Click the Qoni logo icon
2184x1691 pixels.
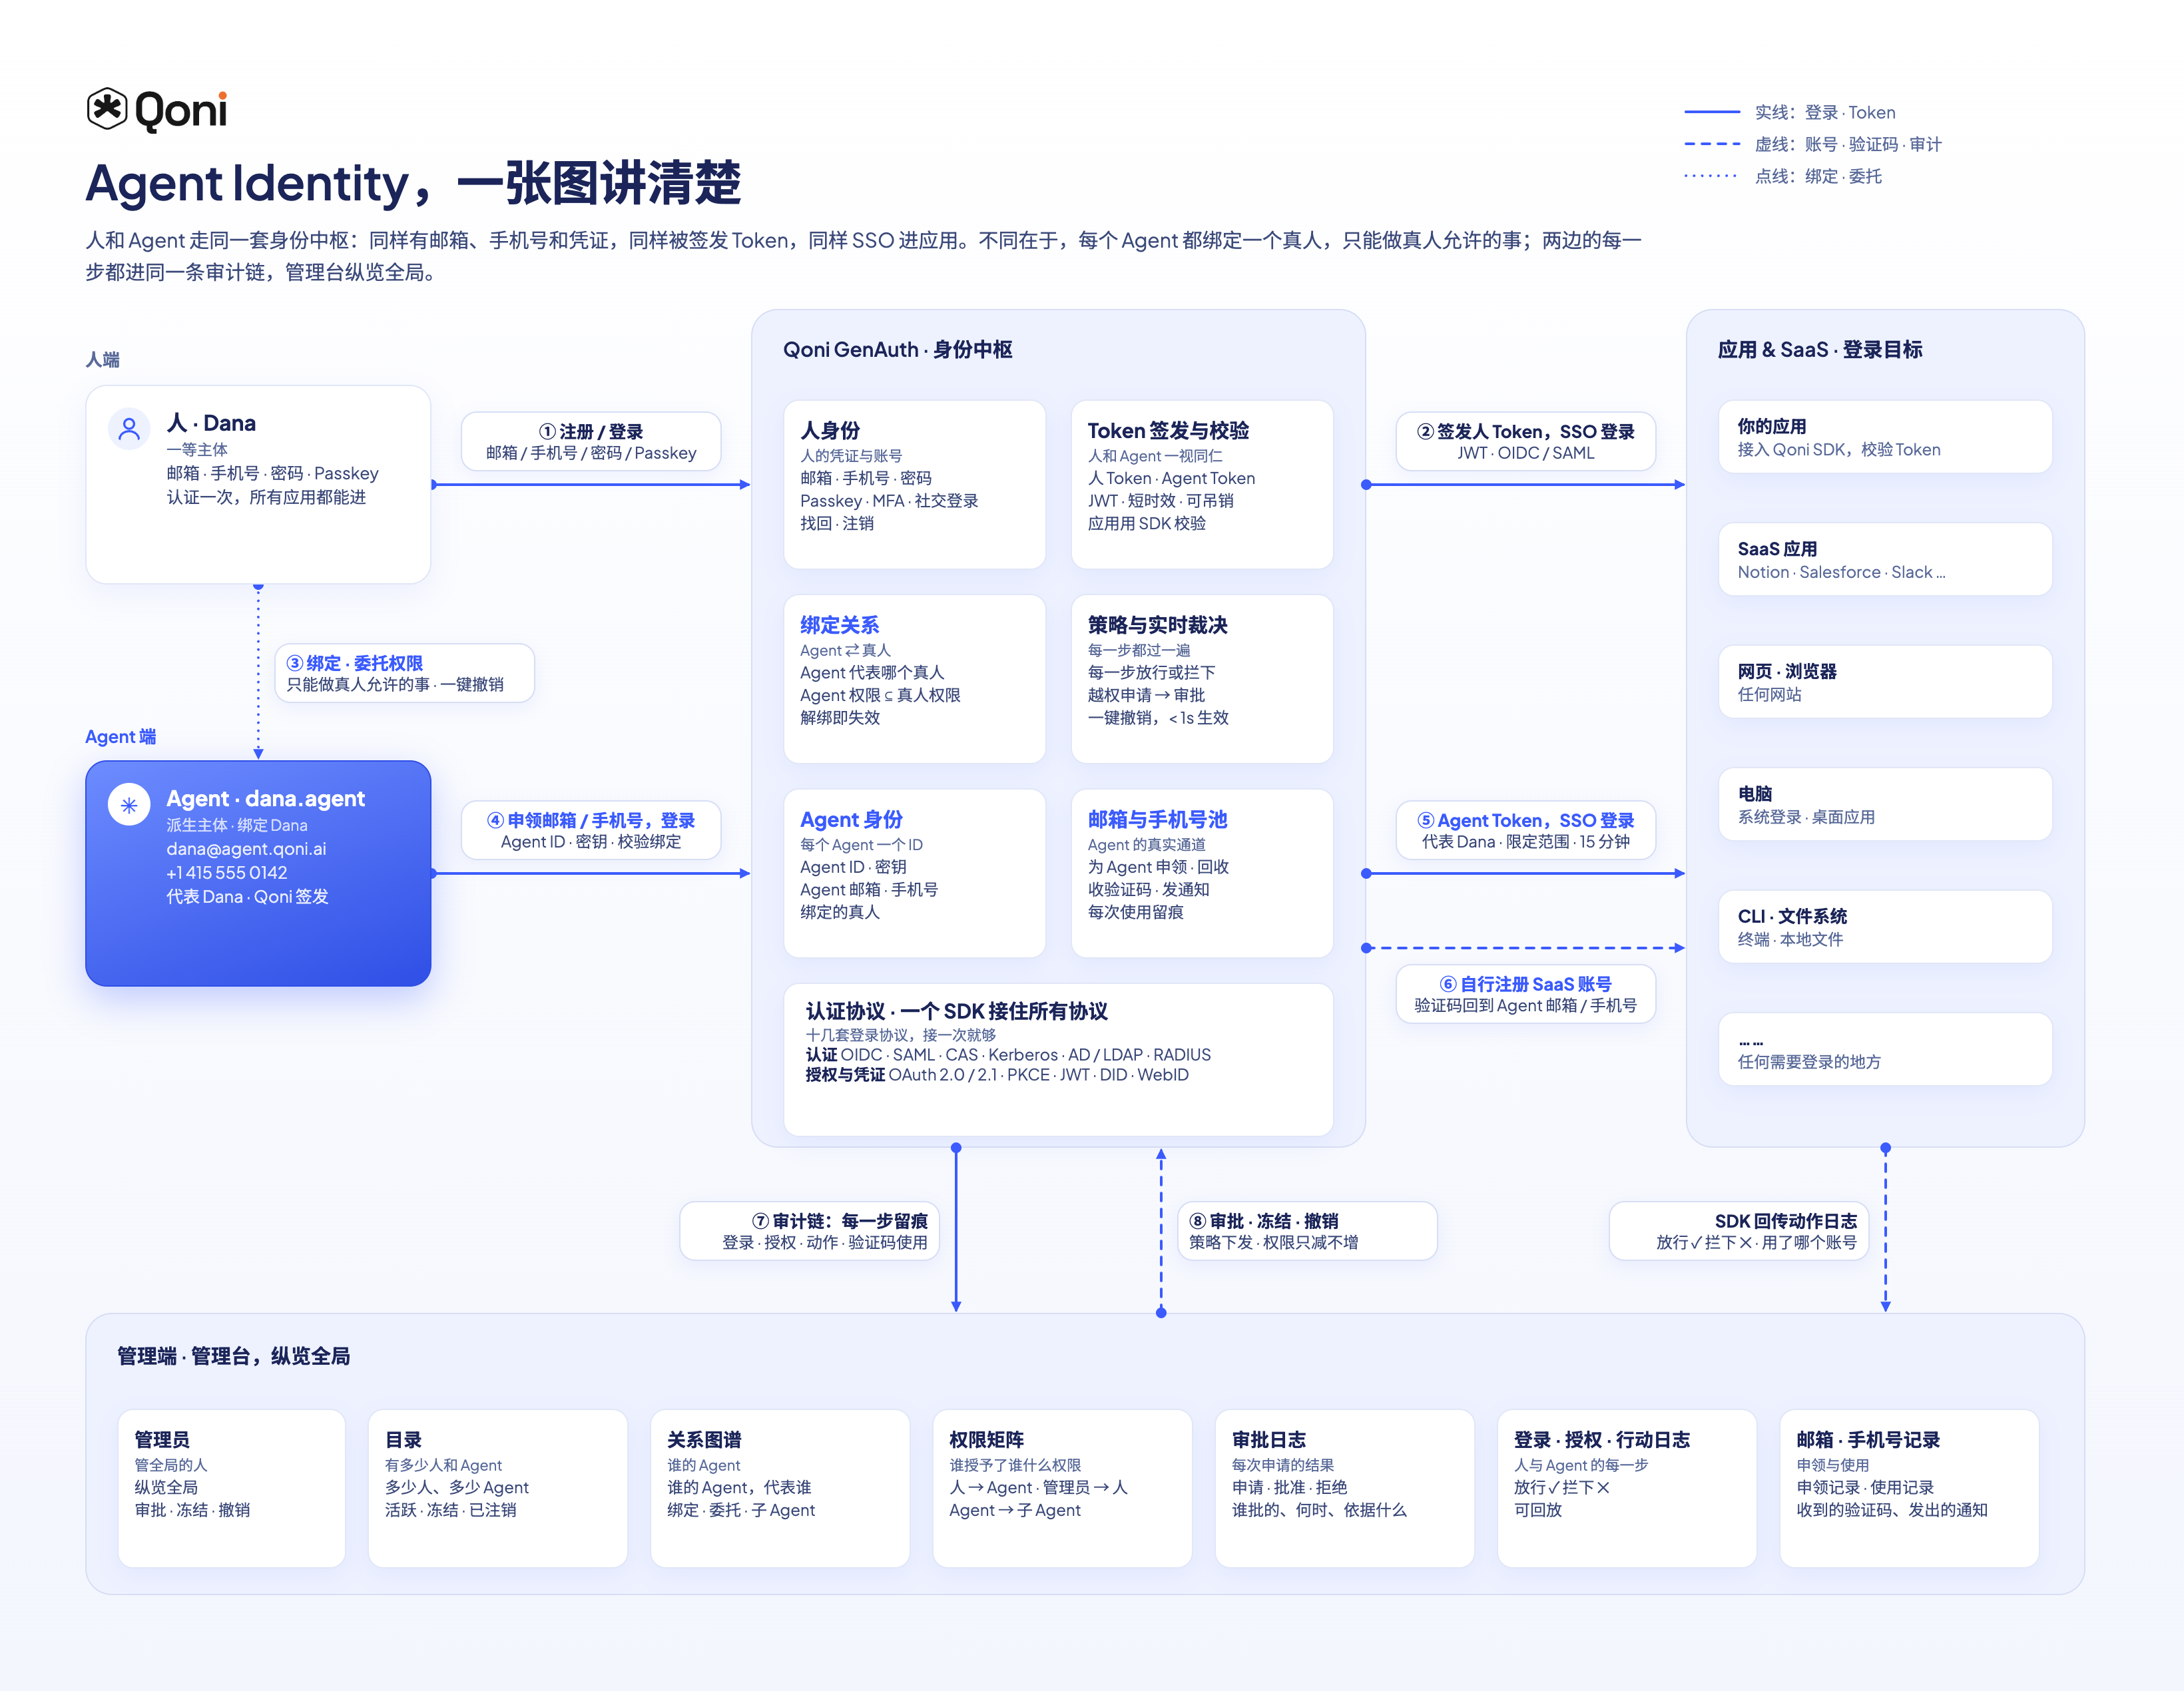pyautogui.click(x=107, y=109)
